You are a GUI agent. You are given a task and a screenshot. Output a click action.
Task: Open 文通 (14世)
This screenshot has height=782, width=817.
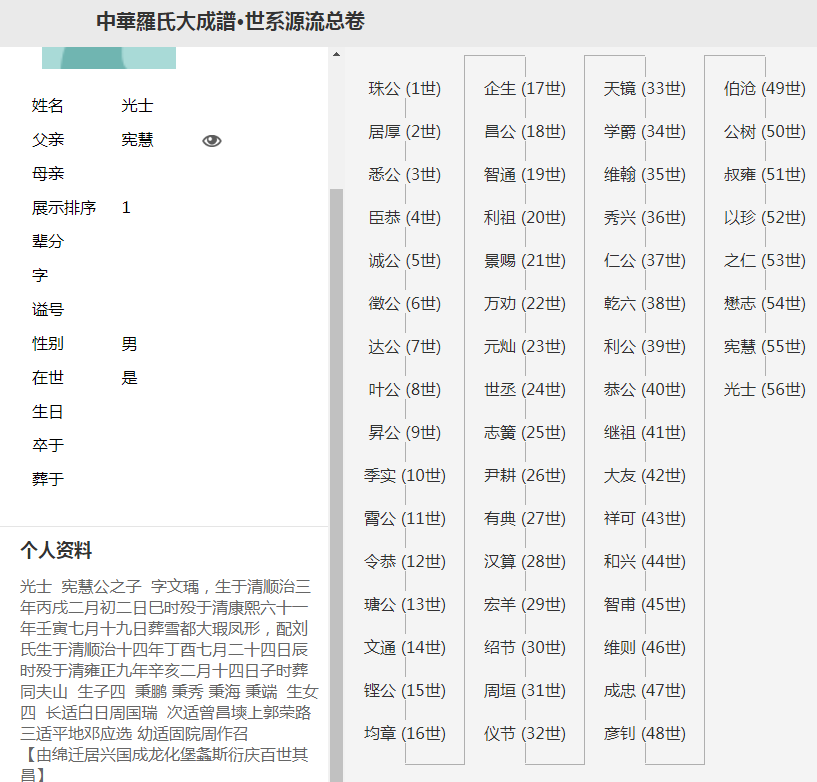coord(405,648)
